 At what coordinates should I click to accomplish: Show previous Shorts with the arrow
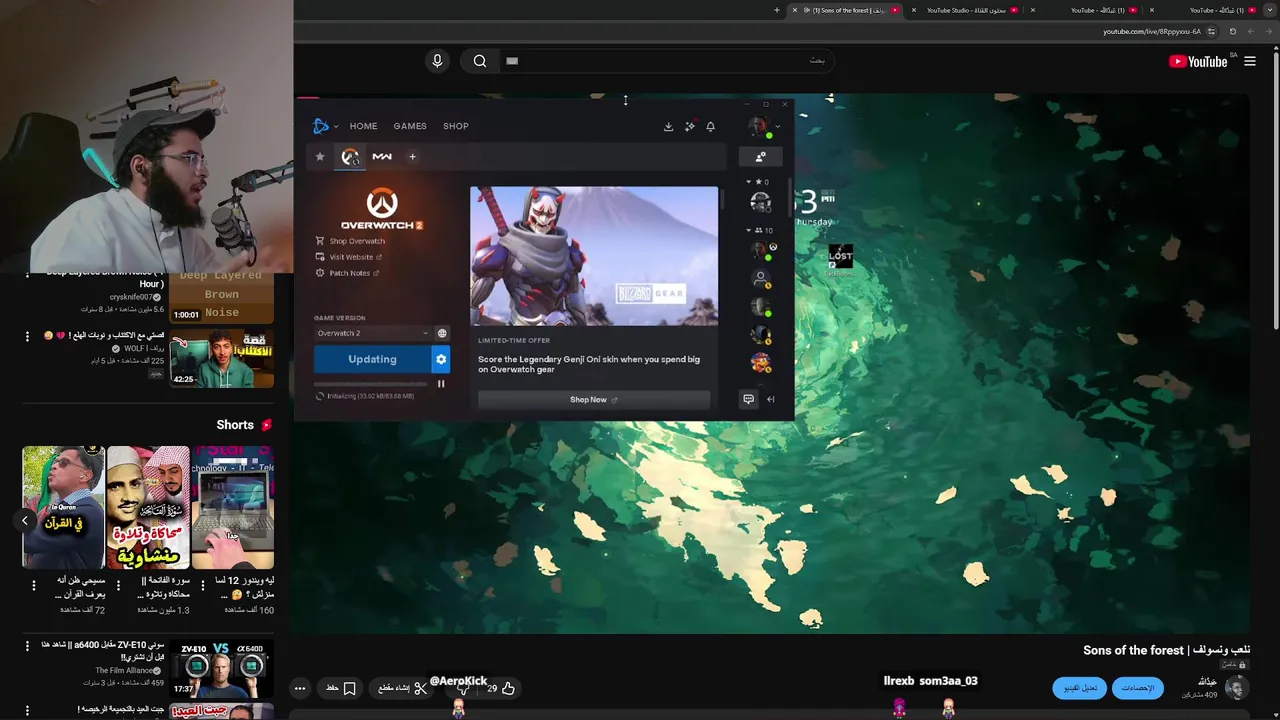[x=25, y=520]
